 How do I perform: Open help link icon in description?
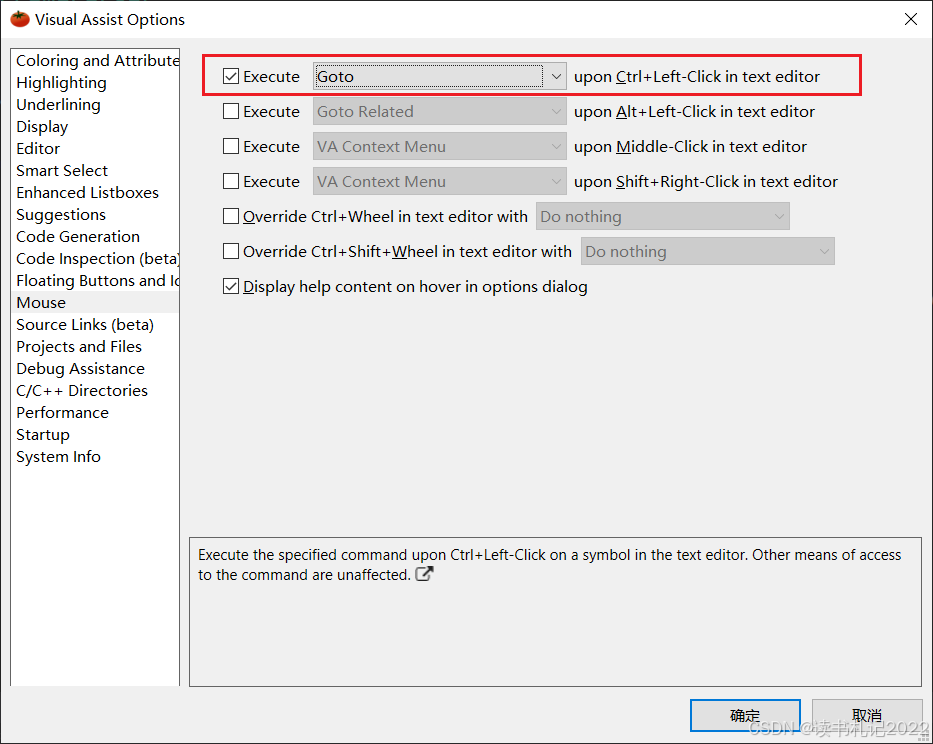click(424, 574)
